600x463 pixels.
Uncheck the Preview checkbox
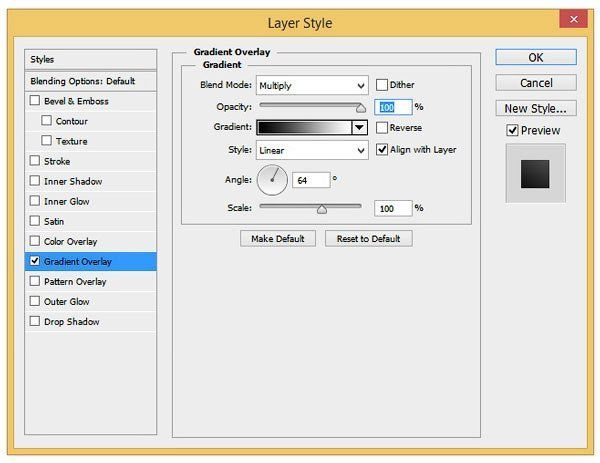512,130
